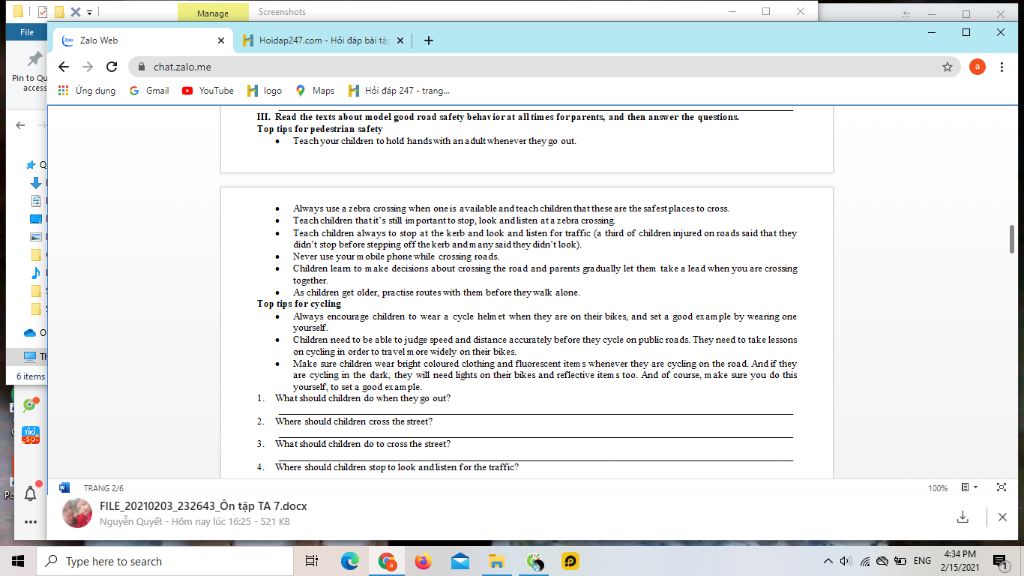Click Pin to Quick access in Explorer

(29, 72)
